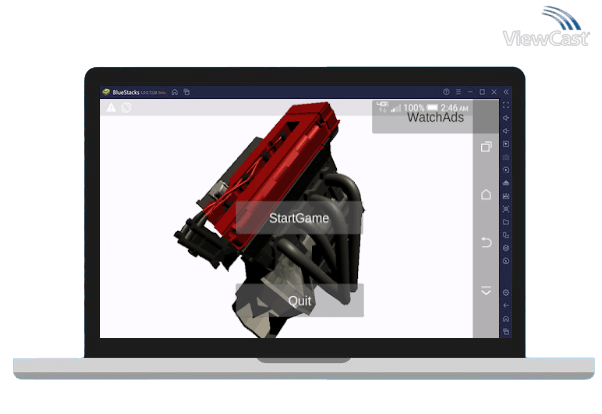Click the volume down icon in sidebar
Screen dimensions: 602x414
[x=506, y=131]
